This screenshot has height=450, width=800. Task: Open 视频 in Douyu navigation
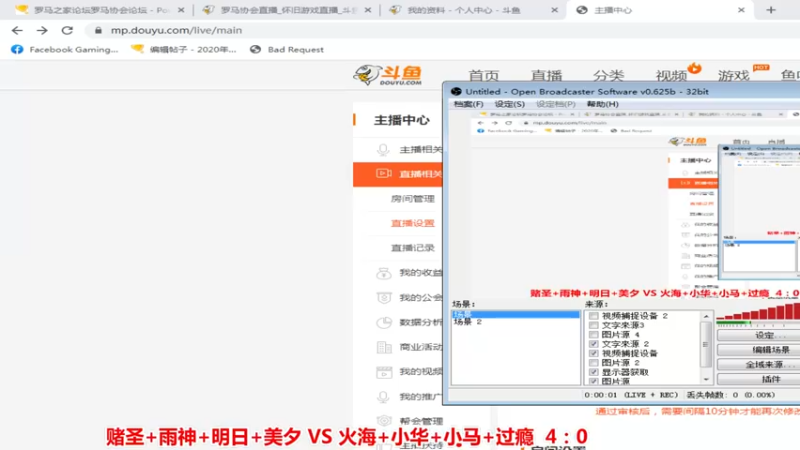[671, 76]
